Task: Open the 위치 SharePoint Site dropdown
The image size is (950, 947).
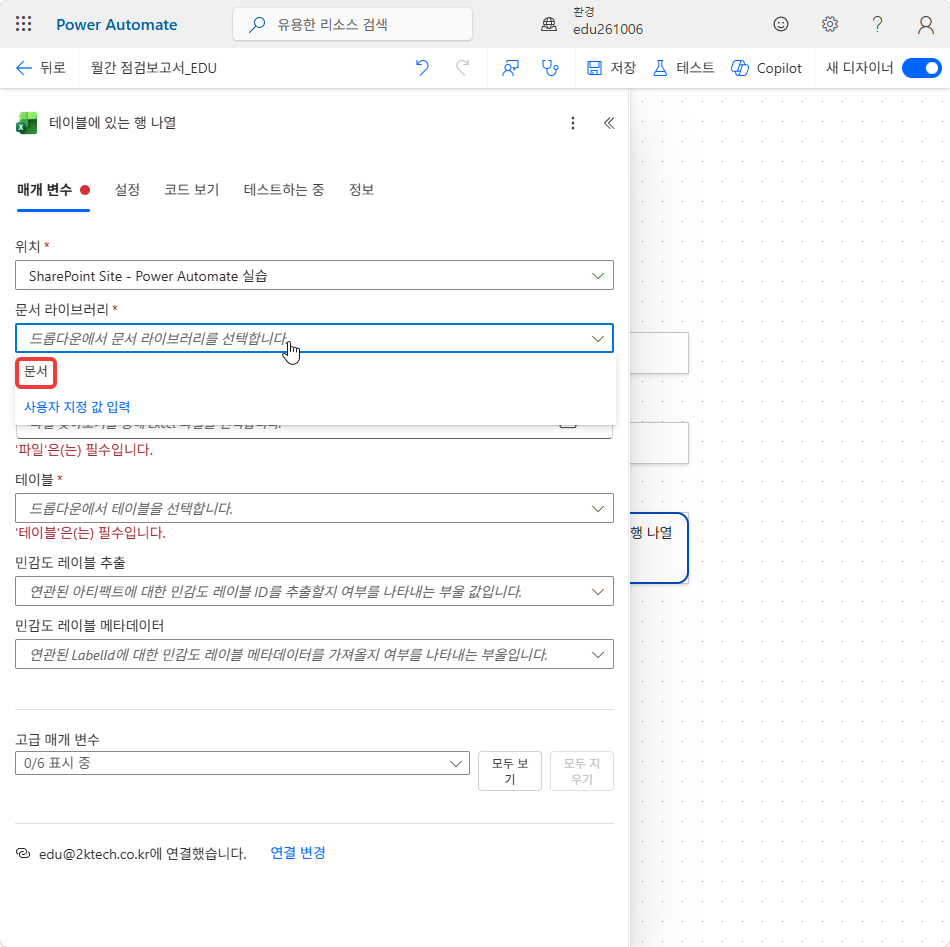Action: 314,276
